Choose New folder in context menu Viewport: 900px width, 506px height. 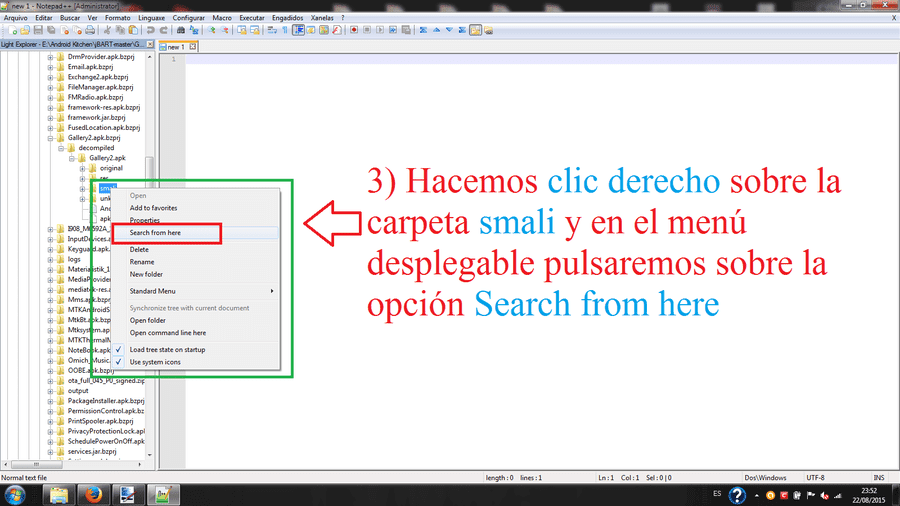[x=195, y=274]
